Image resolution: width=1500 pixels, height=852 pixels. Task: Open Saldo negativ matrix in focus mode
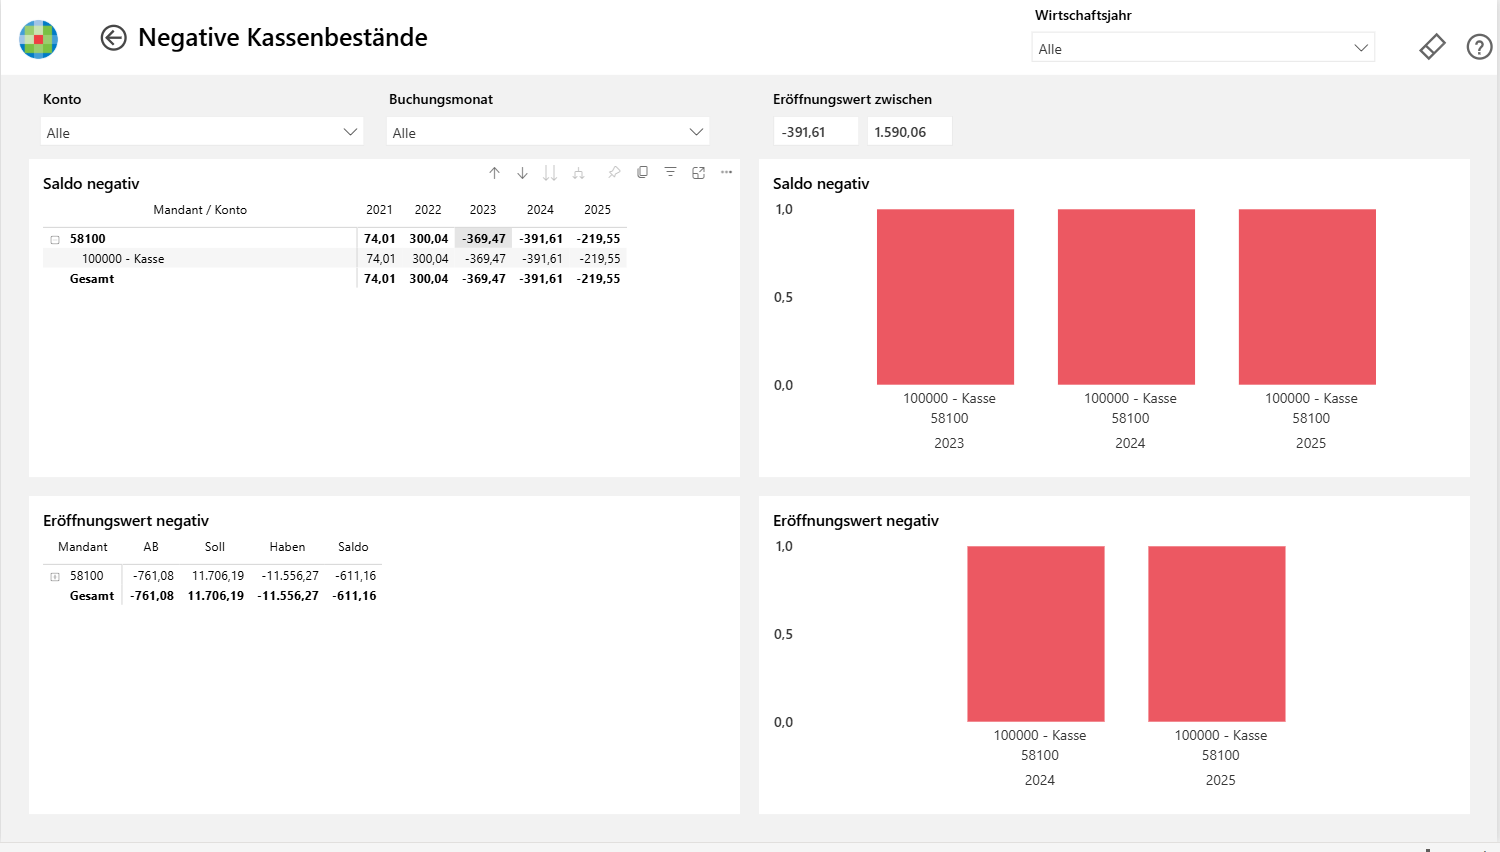[x=698, y=172]
